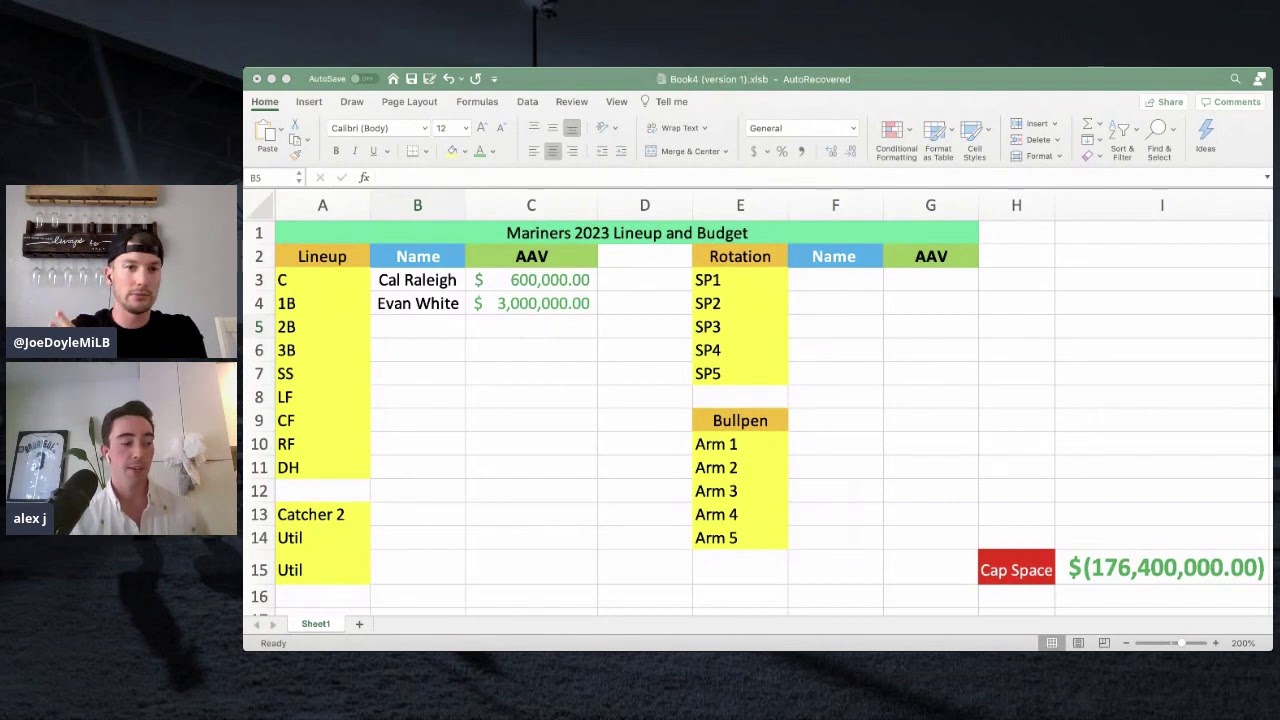The image size is (1280, 720).
Task: Toggle Align Left
Action: [533, 151]
